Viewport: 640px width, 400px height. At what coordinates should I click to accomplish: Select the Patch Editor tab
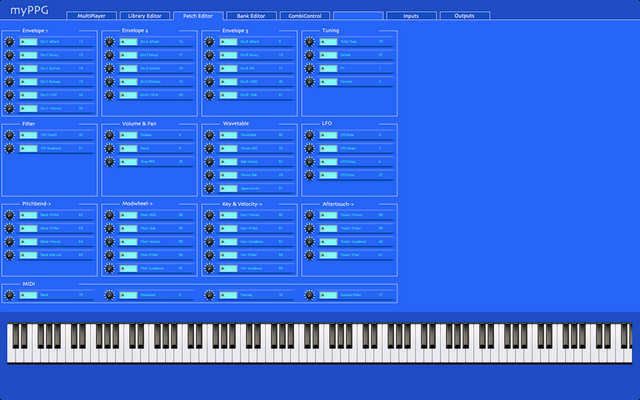point(198,16)
